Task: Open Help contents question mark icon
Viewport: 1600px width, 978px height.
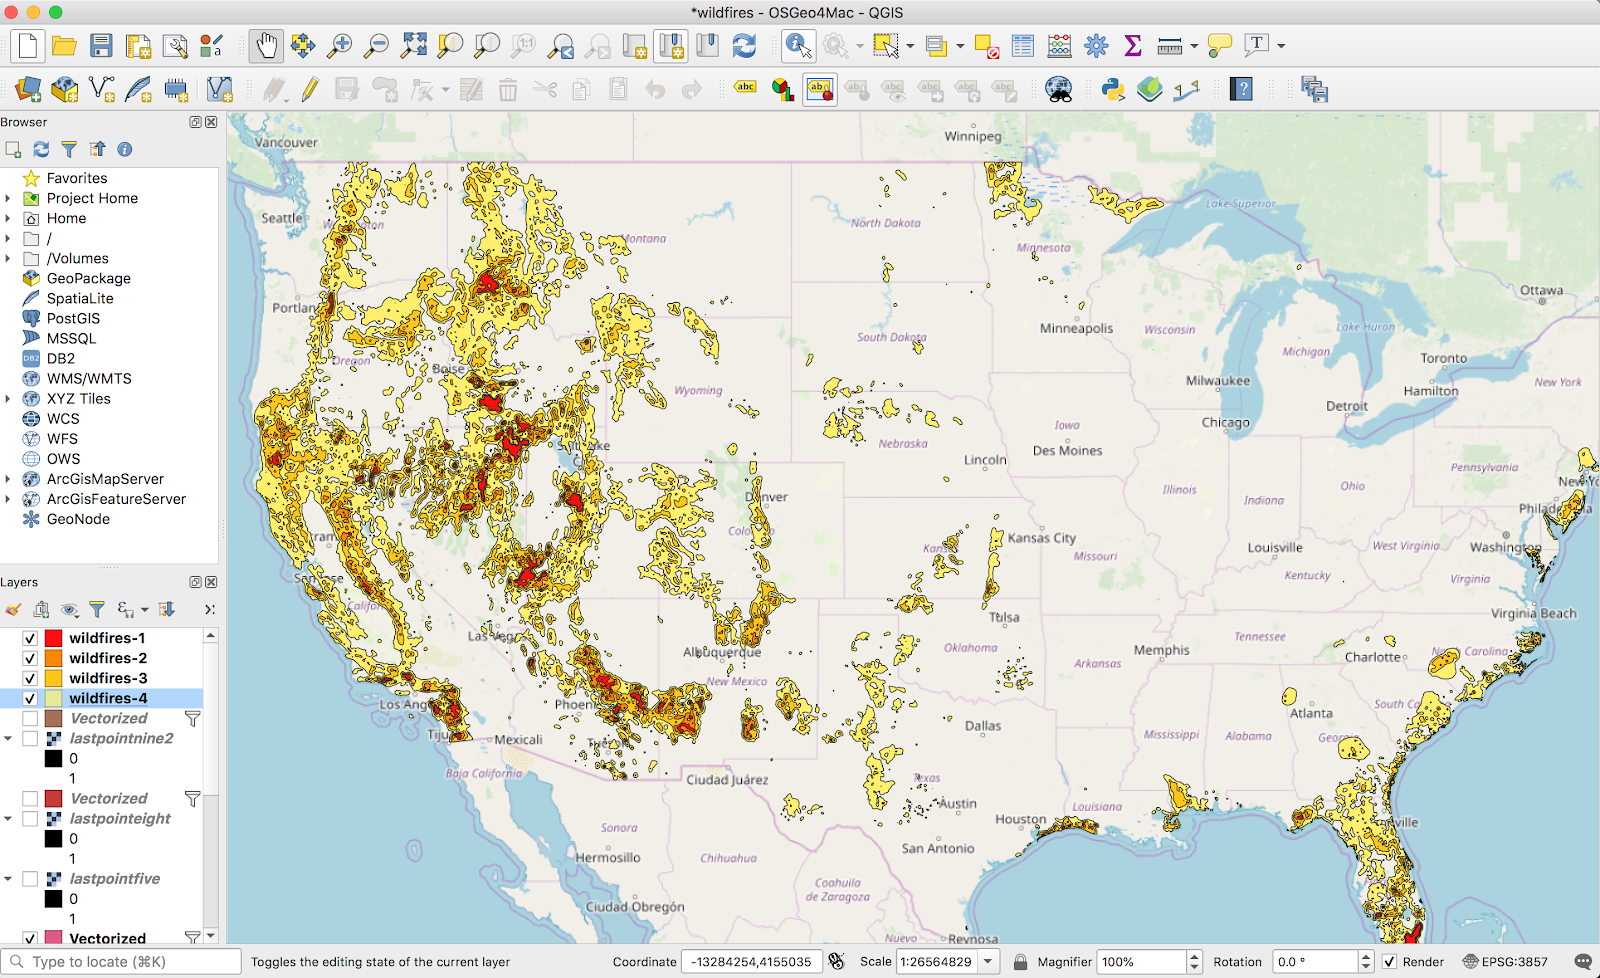Action: coord(1241,90)
